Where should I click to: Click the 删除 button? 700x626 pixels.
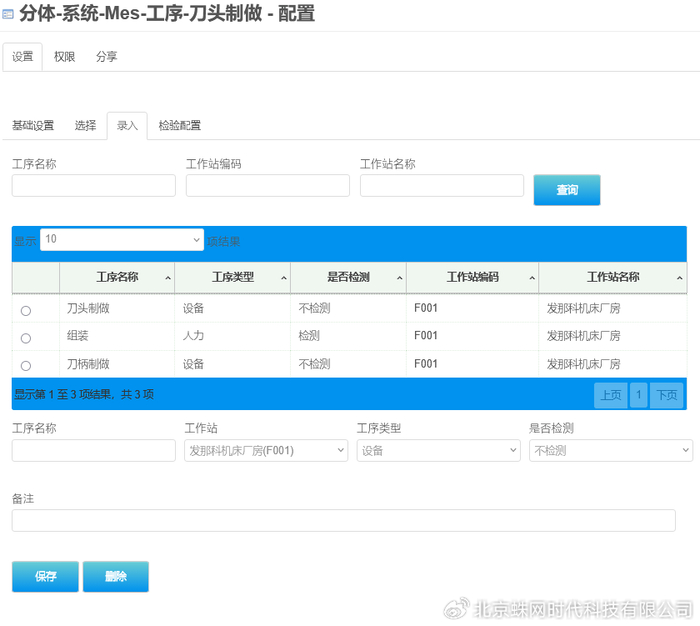coord(116,576)
